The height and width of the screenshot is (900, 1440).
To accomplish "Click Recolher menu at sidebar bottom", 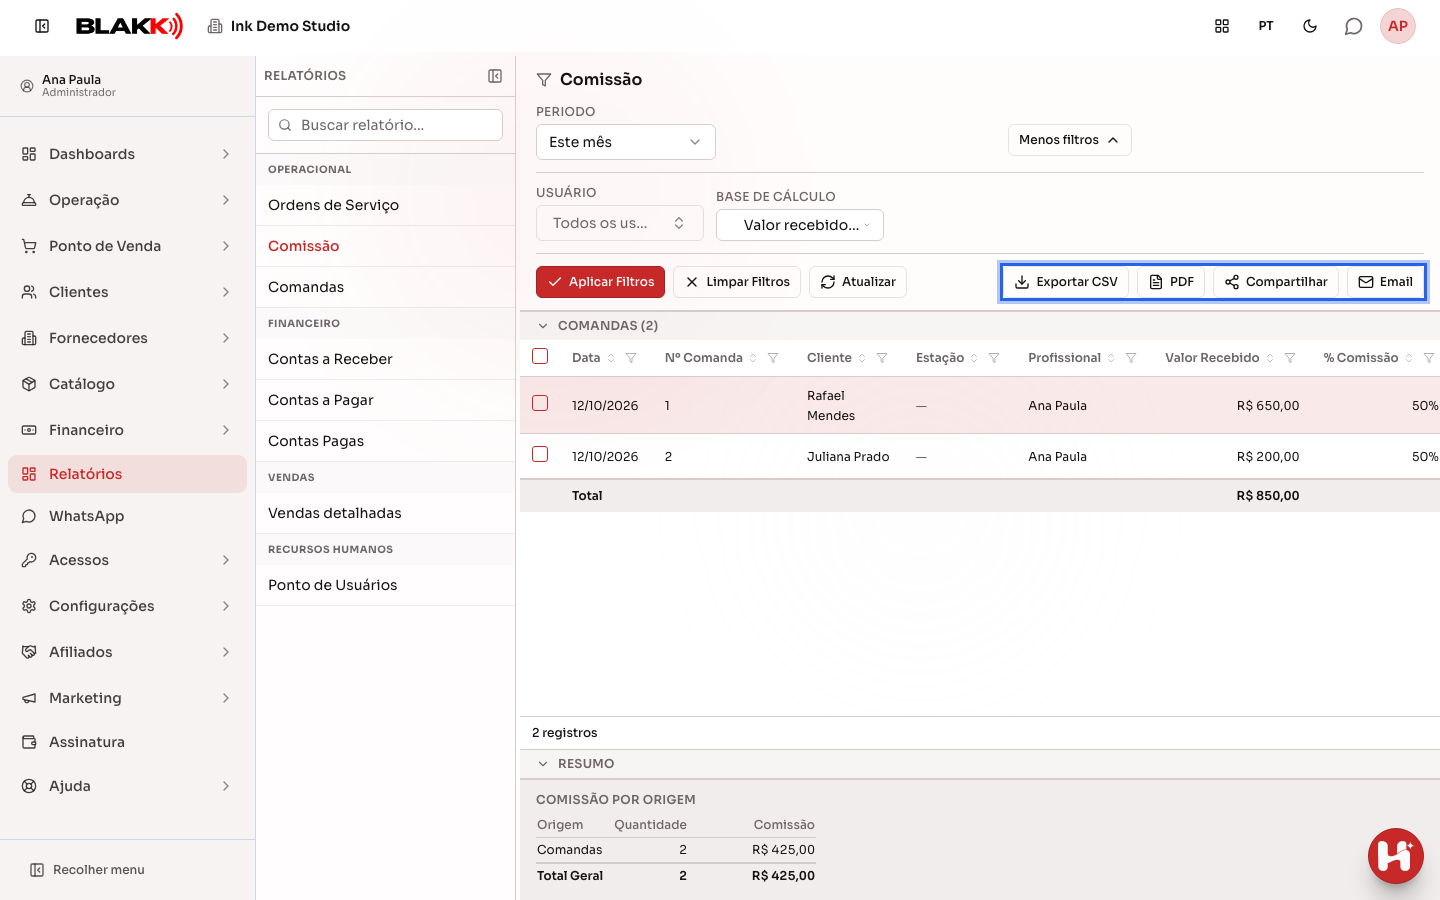I will tap(88, 870).
